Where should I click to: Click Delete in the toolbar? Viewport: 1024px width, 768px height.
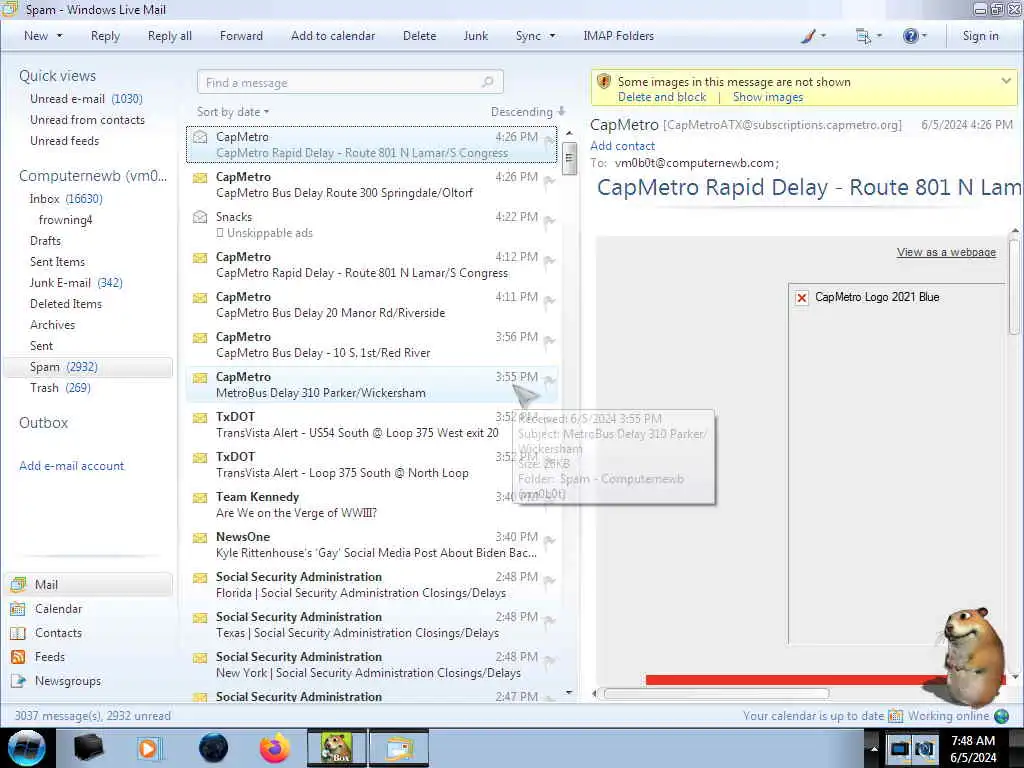(x=419, y=36)
